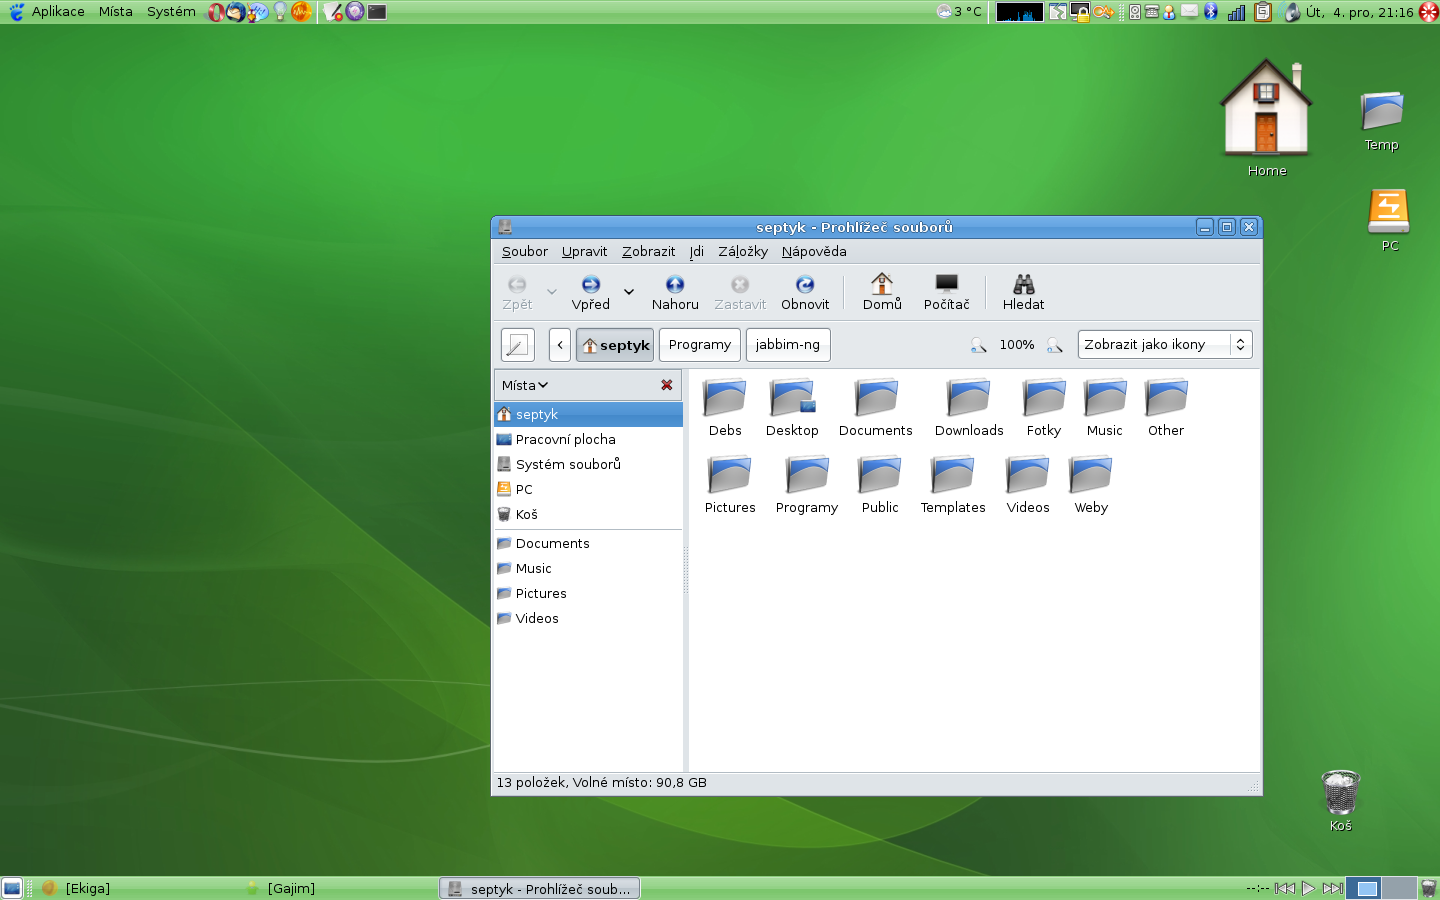This screenshot has height=900, width=1440.
Task: Open the volume control speaker icon
Action: coord(1292,12)
